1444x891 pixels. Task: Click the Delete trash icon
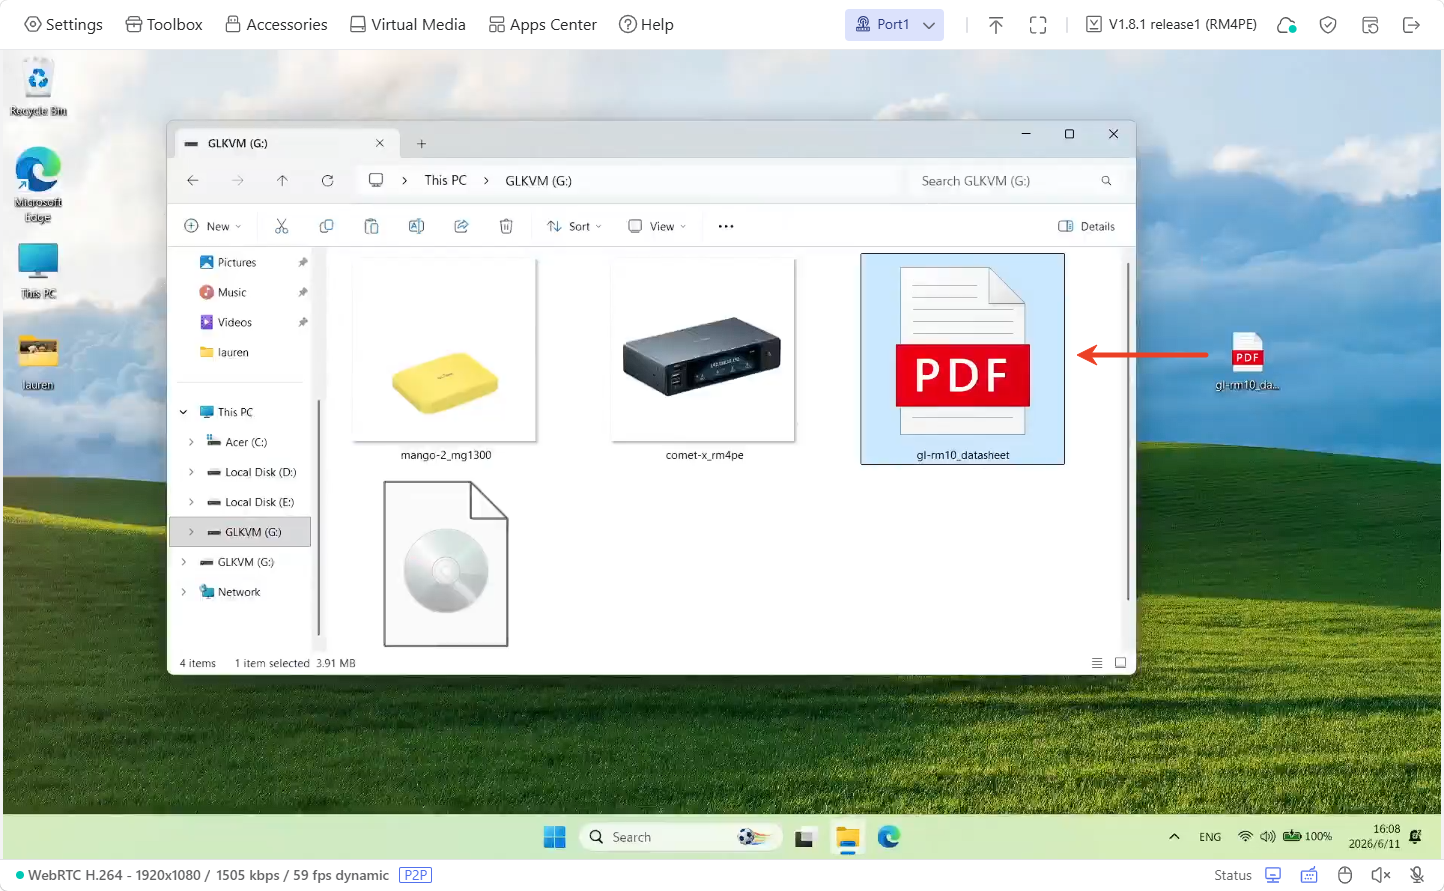(506, 226)
